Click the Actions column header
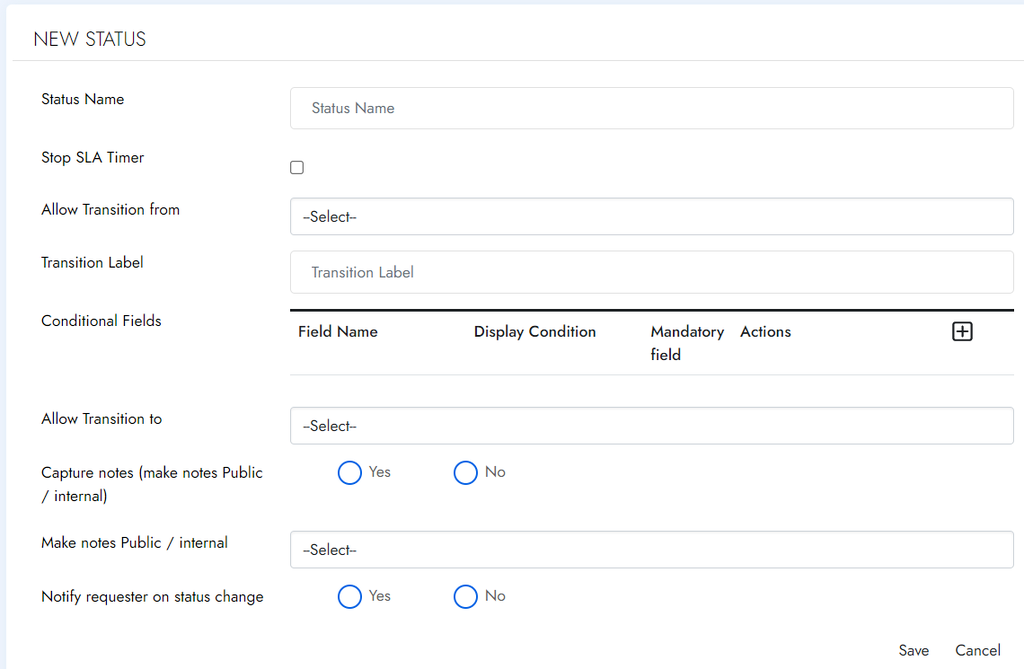Image resolution: width=1024 pixels, height=669 pixels. [x=765, y=332]
